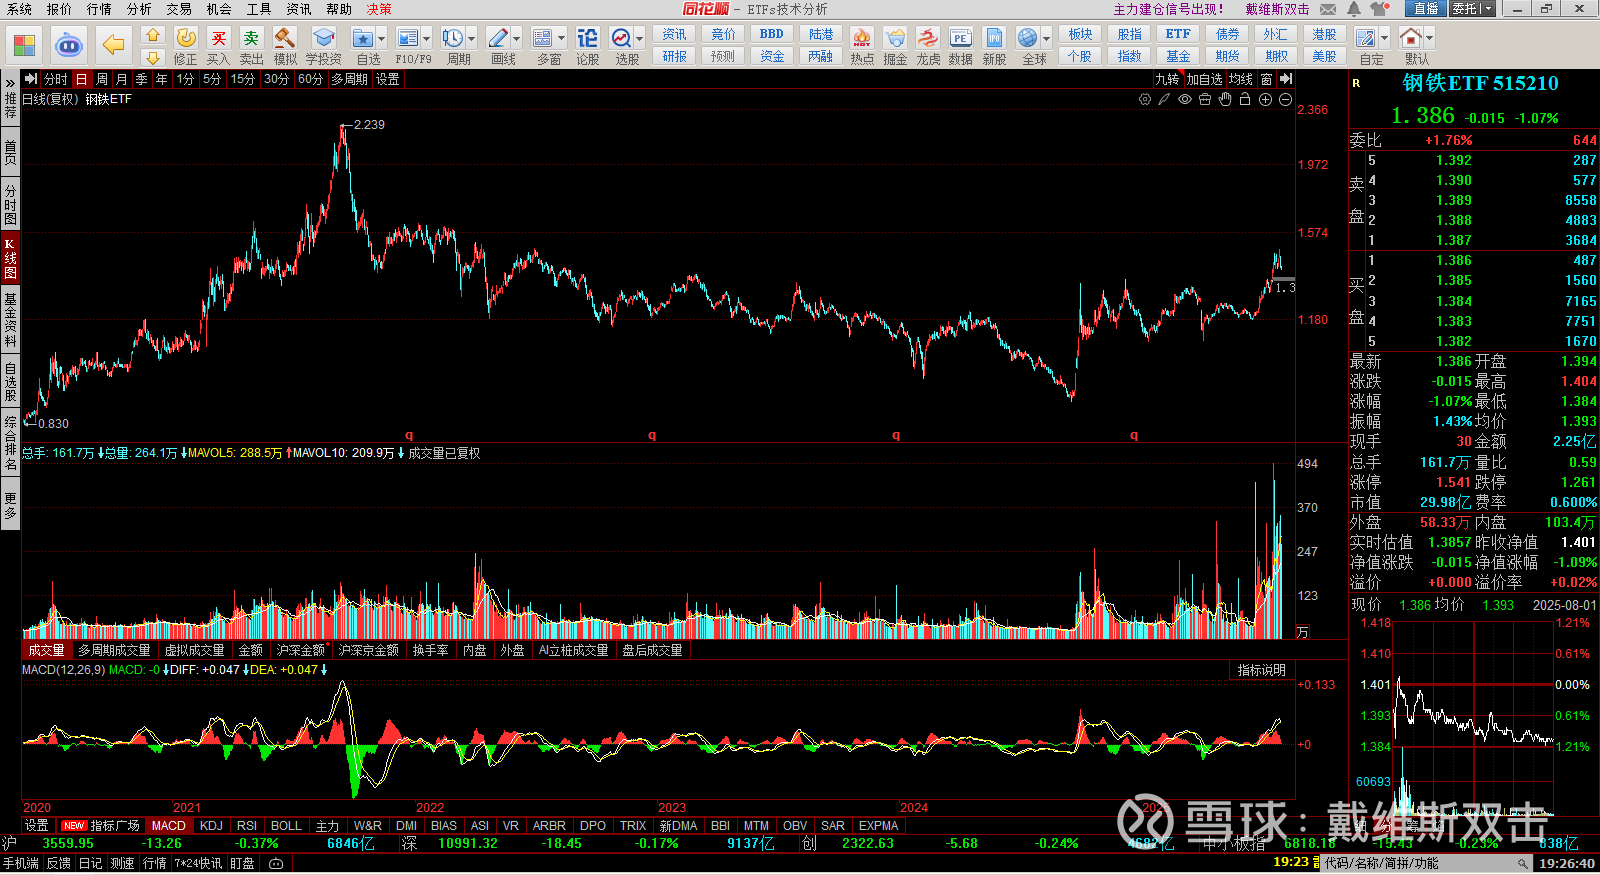Expand the 多窗 dropdown arrow
The width and height of the screenshot is (1600, 875).
[x=562, y=39]
